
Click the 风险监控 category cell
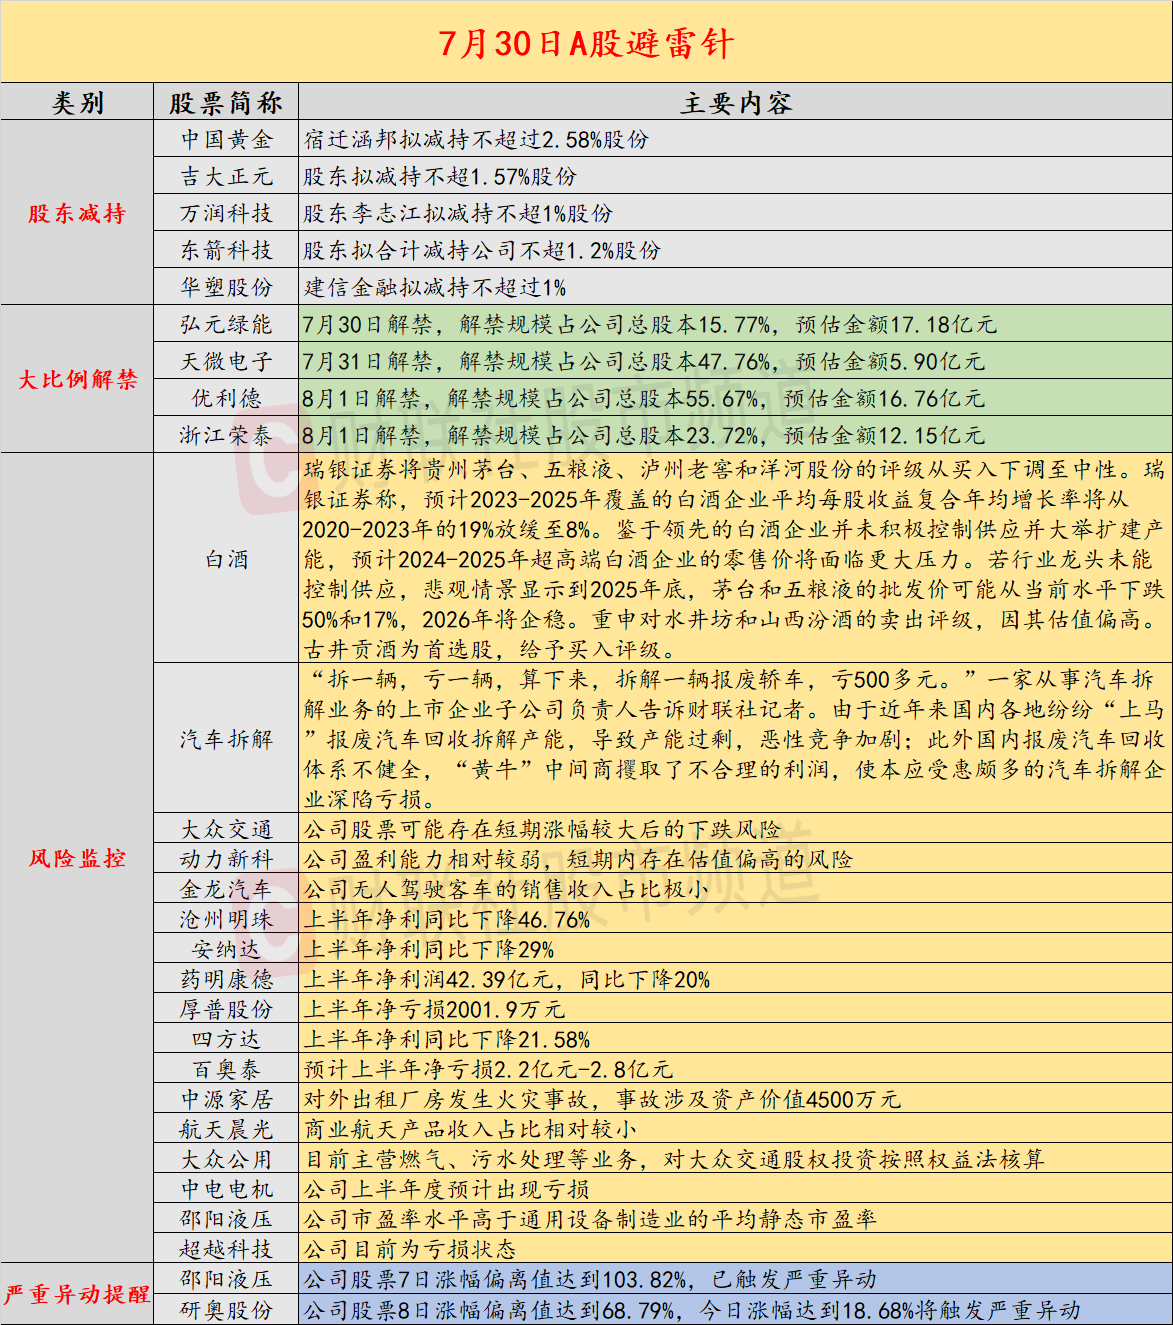pos(77,858)
